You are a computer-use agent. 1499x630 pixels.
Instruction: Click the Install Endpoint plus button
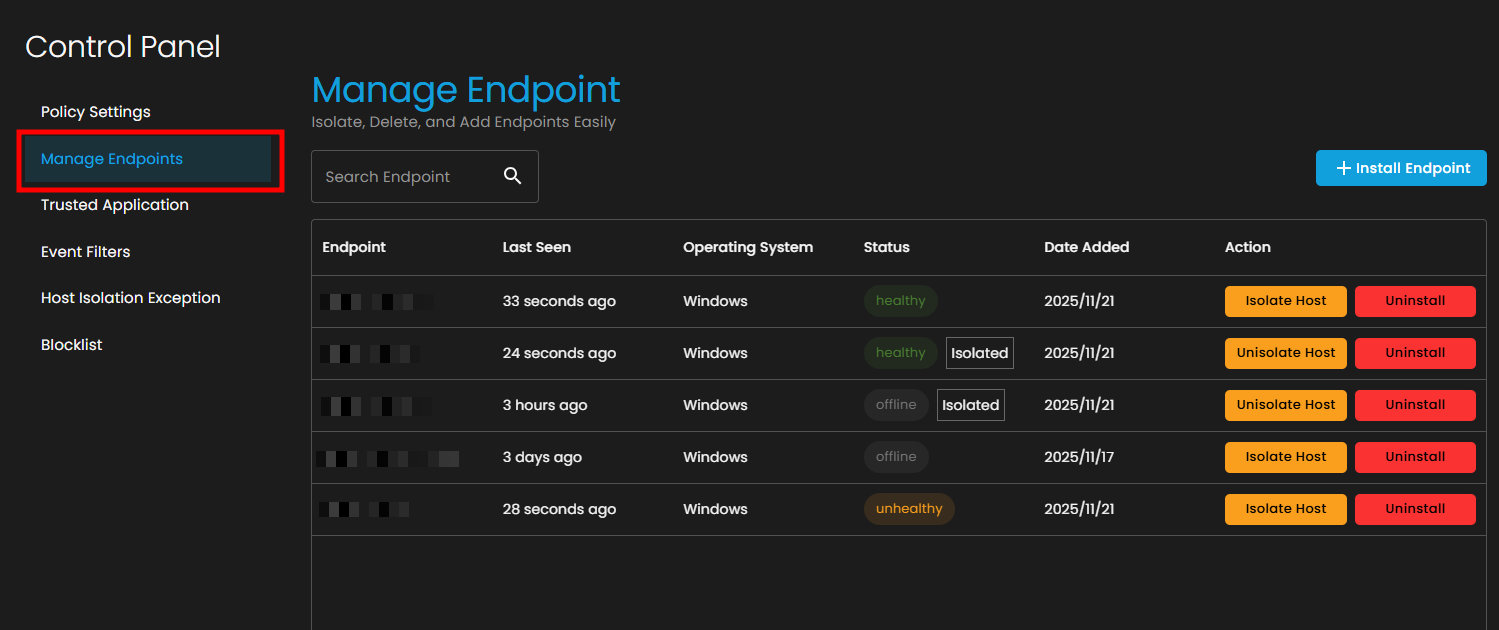click(x=1400, y=168)
